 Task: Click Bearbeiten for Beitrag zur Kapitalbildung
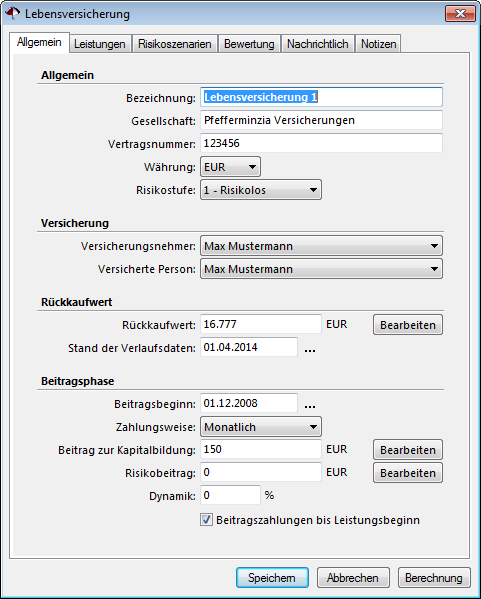tap(408, 450)
